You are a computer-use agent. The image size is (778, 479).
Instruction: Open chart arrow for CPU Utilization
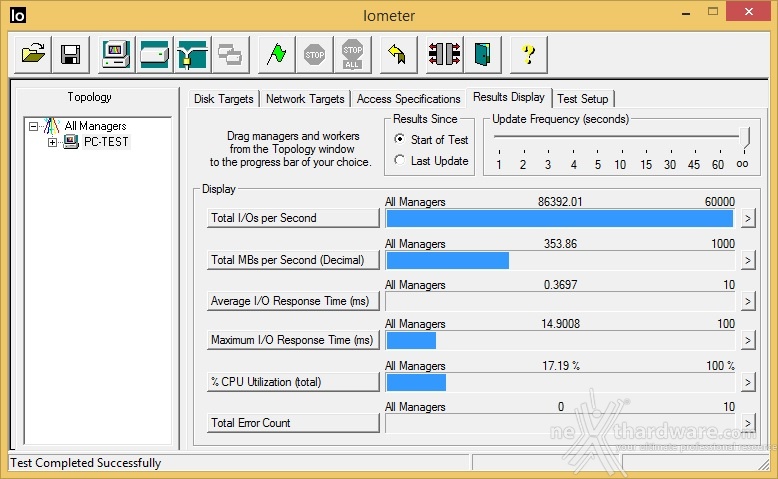(x=748, y=382)
